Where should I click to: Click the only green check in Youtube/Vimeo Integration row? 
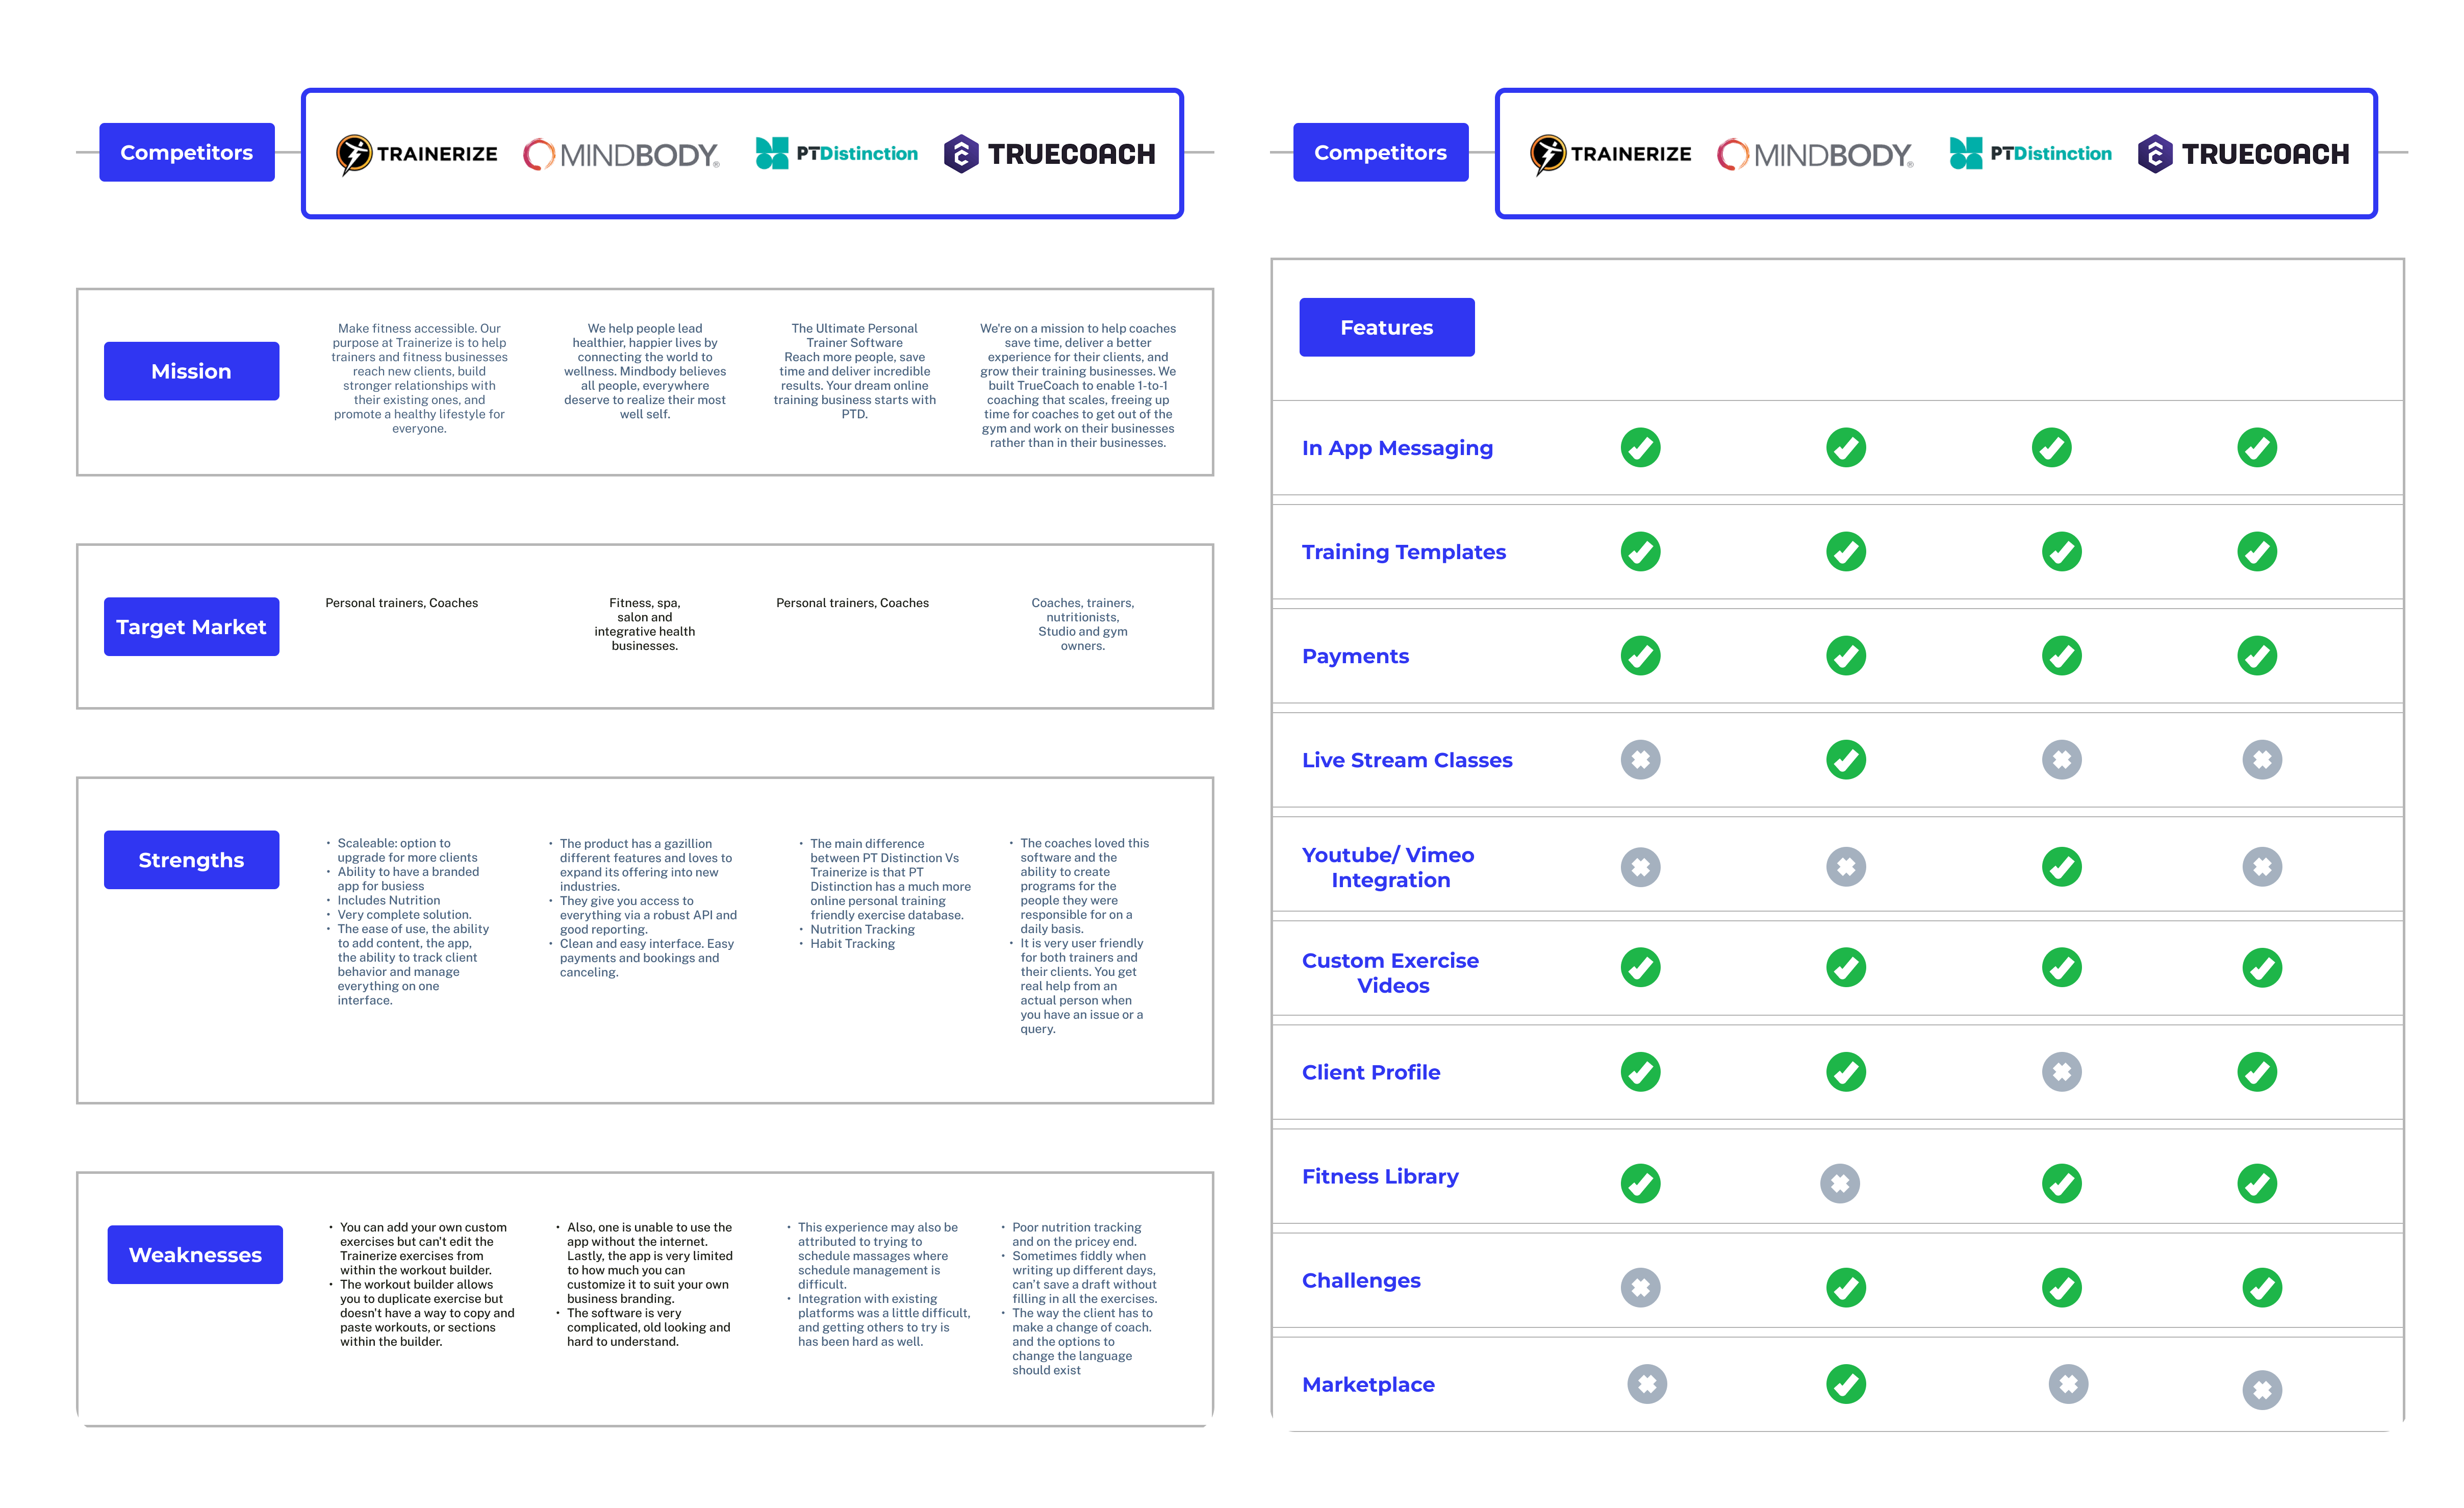click(x=2062, y=867)
